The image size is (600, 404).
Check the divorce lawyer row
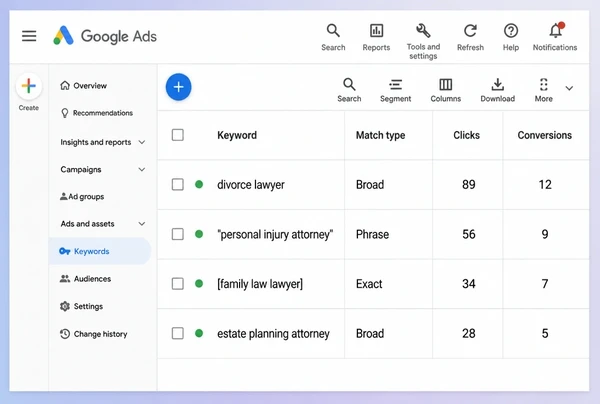[178, 184]
